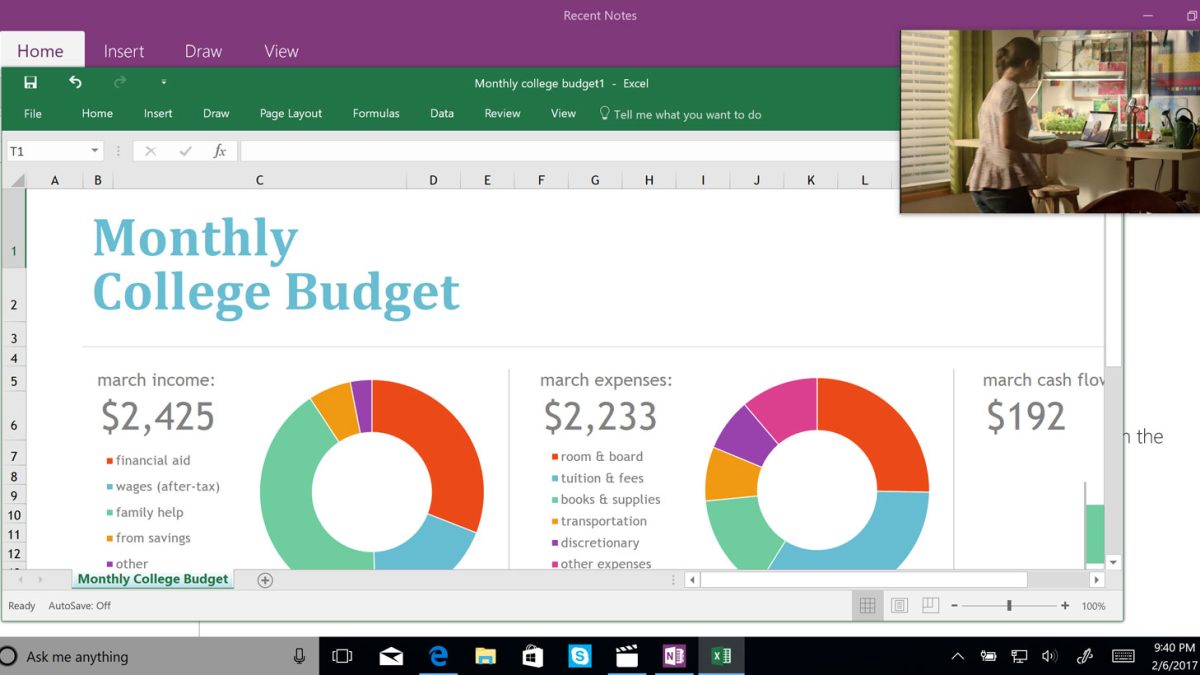Click the 'financial aid' legend entry
The image size is (1200, 675).
(148, 461)
